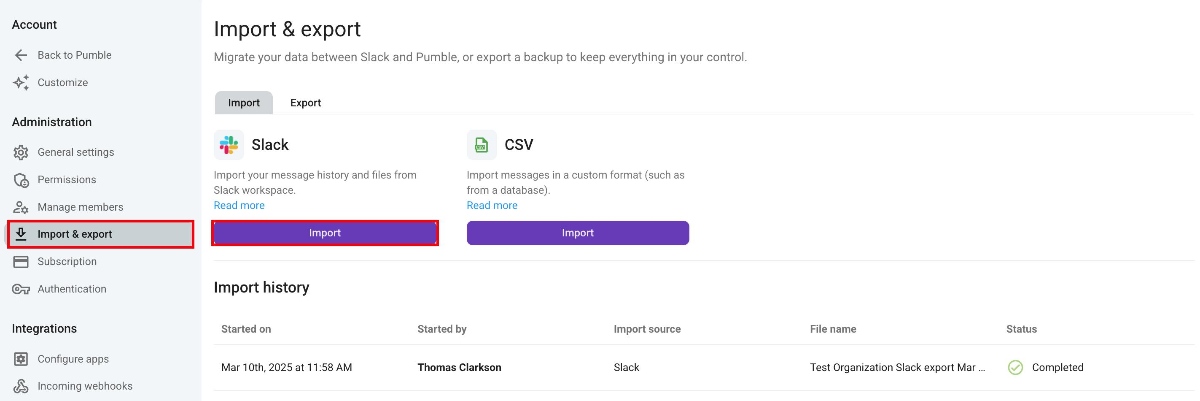
Task: Click the Configure apps icon
Action: [x=21, y=359]
